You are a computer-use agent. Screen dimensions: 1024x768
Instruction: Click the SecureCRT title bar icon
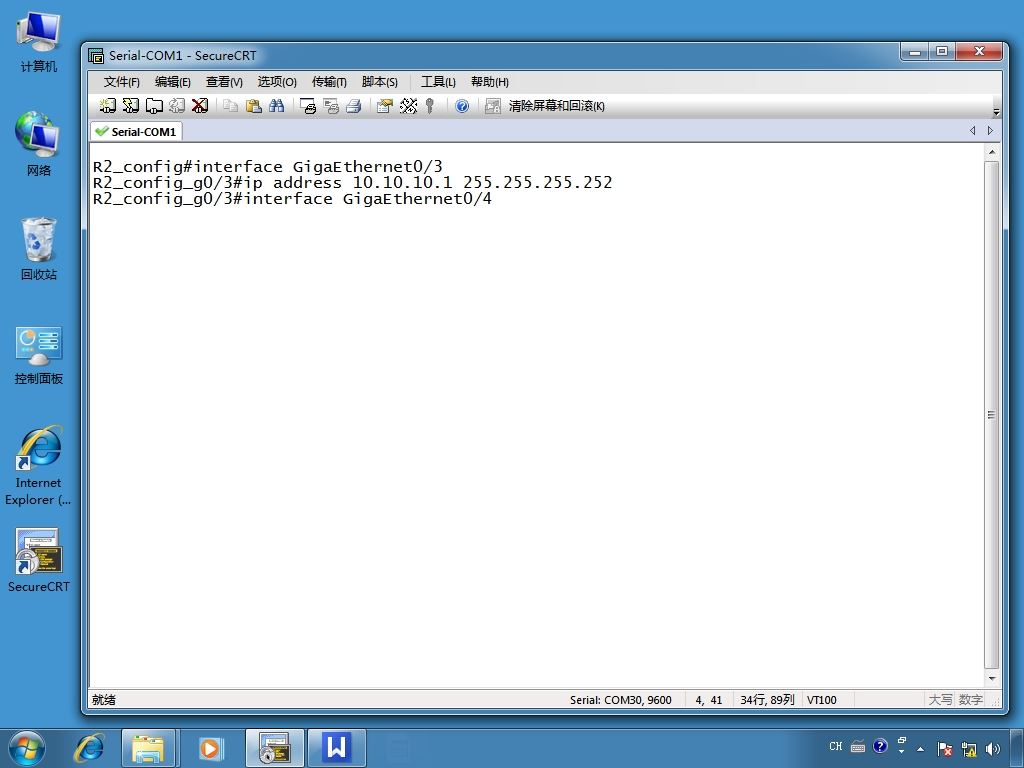[x=96, y=56]
